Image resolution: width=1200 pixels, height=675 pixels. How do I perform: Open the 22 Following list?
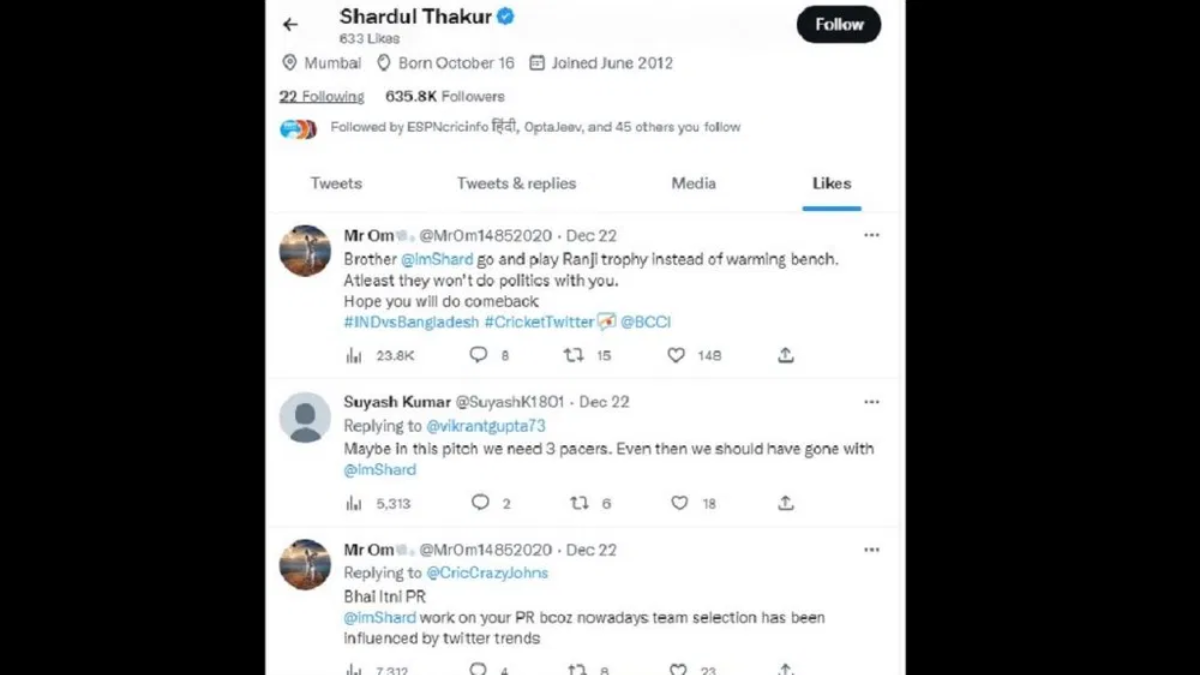pyautogui.click(x=322, y=97)
